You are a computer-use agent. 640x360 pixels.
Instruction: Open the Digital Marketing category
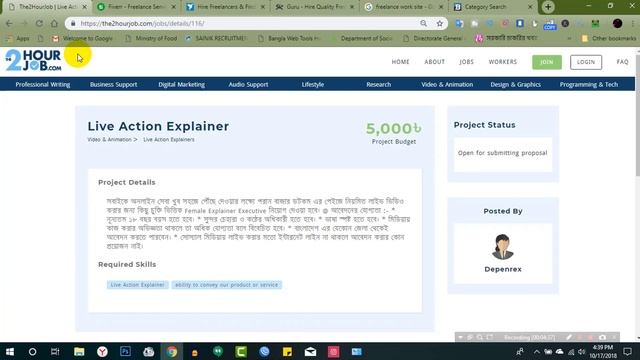click(x=182, y=84)
